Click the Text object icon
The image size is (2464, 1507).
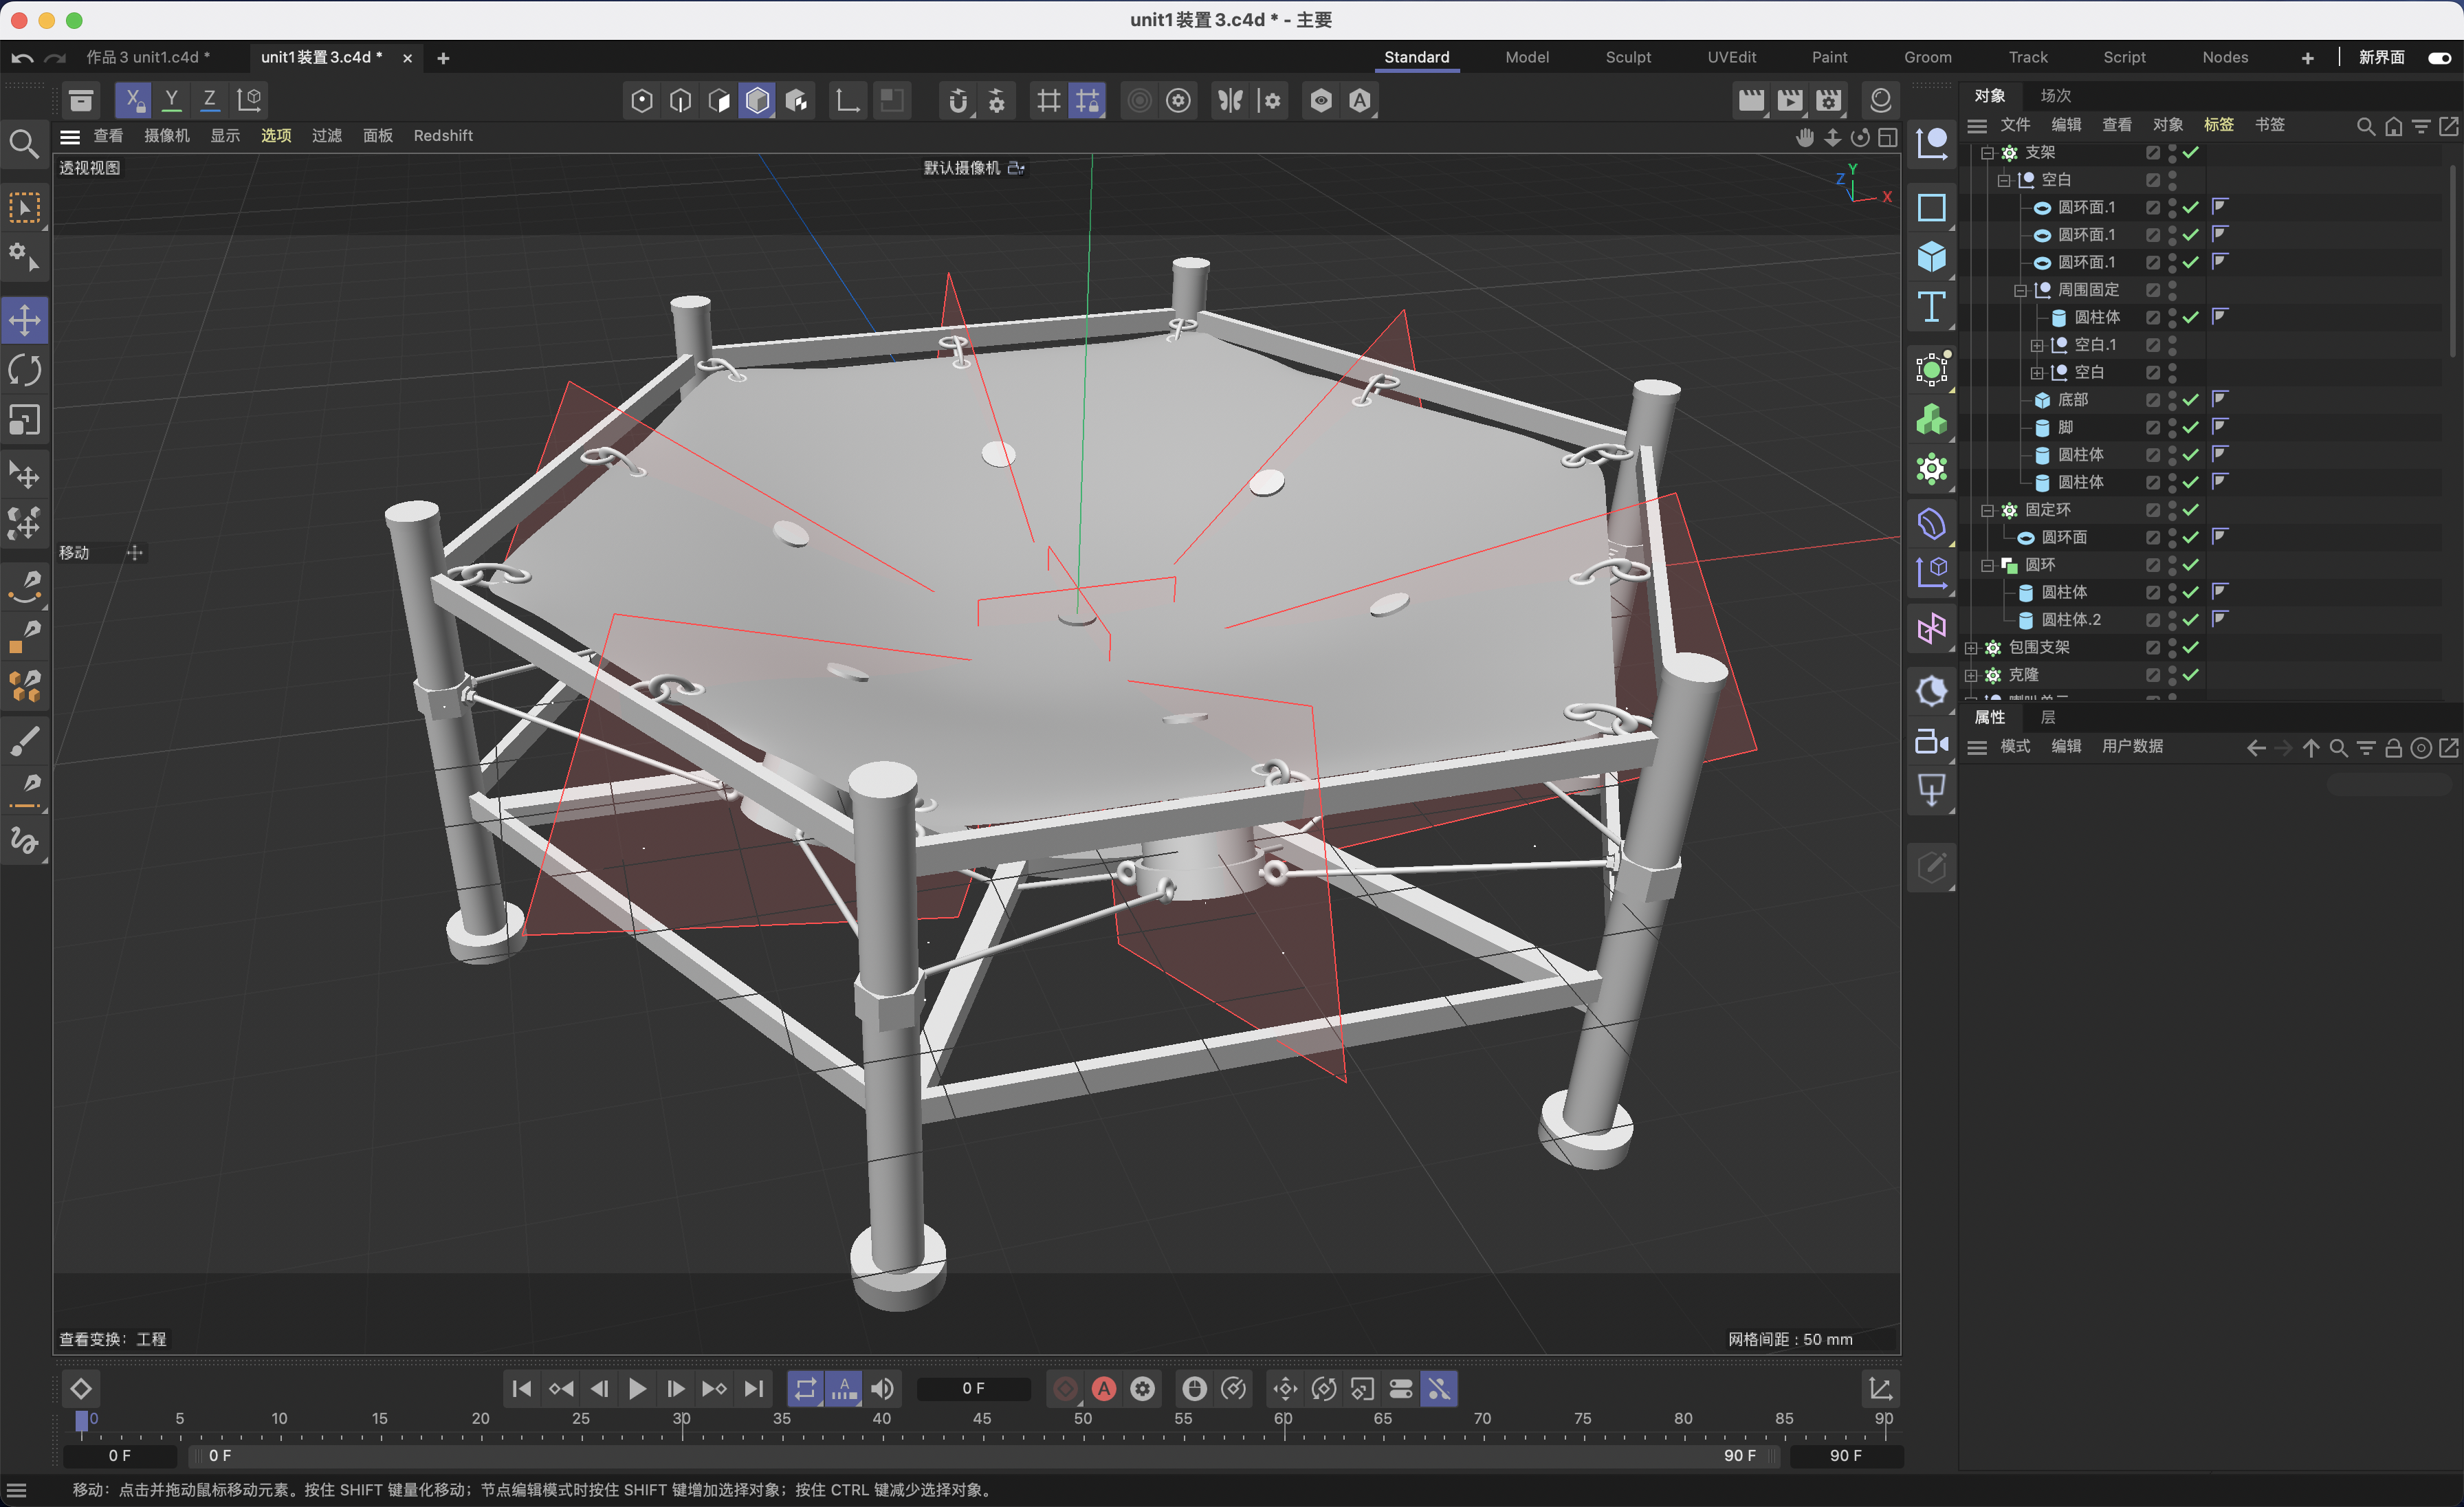tap(1931, 307)
